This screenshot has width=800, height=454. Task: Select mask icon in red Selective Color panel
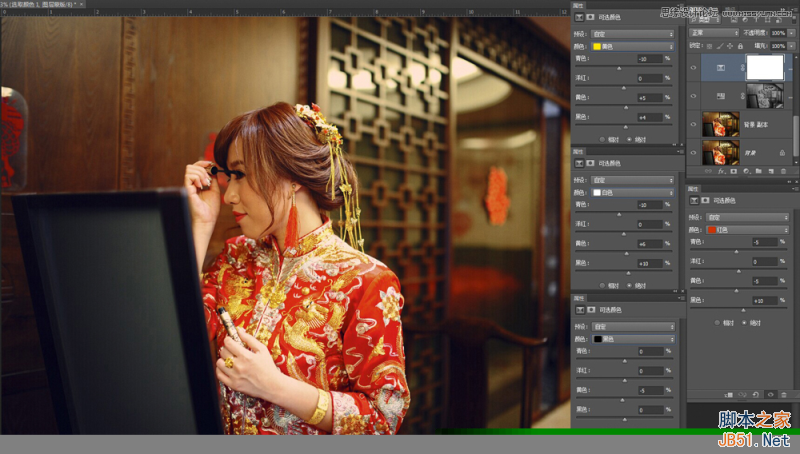[706, 200]
